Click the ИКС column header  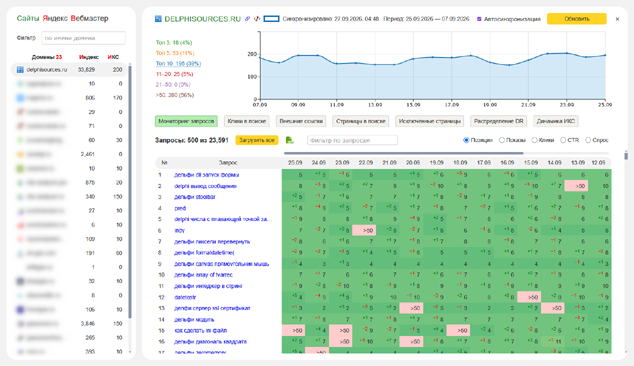pyautogui.click(x=113, y=57)
